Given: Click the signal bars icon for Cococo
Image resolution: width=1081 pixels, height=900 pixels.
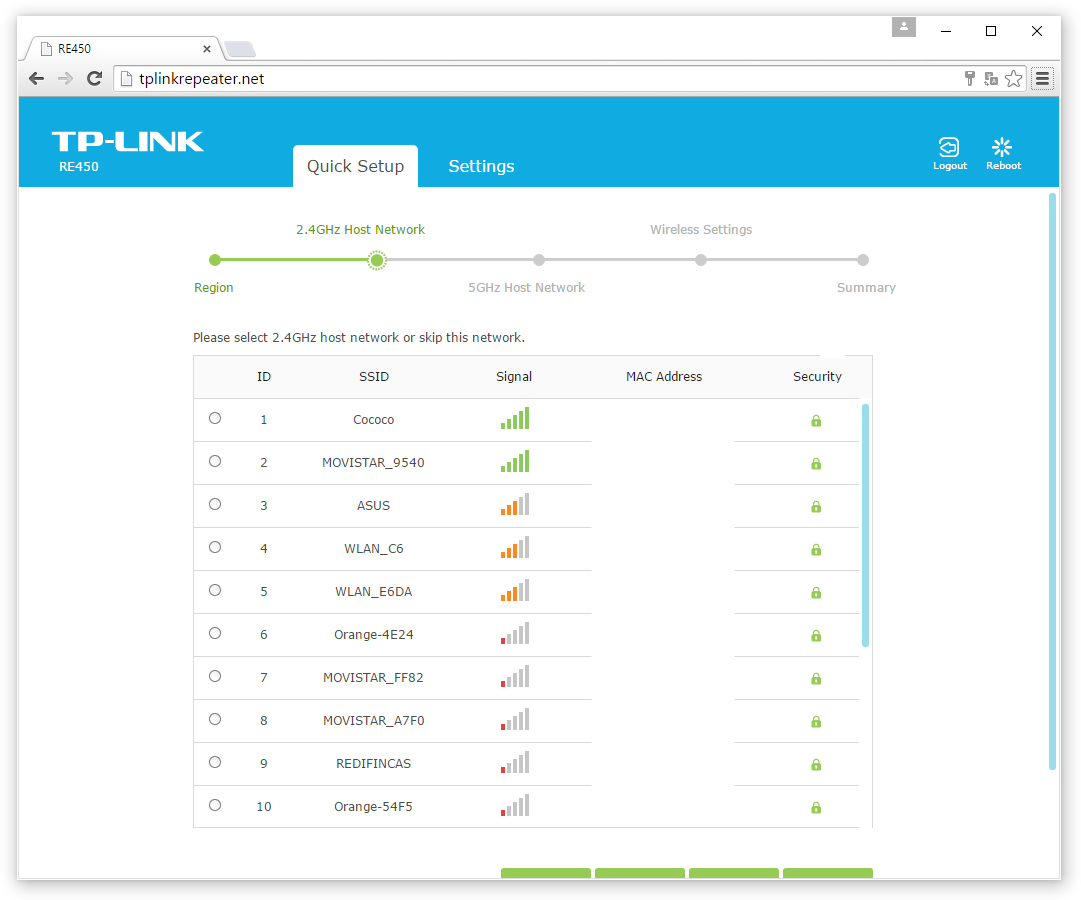Looking at the screenshot, I should (x=515, y=418).
